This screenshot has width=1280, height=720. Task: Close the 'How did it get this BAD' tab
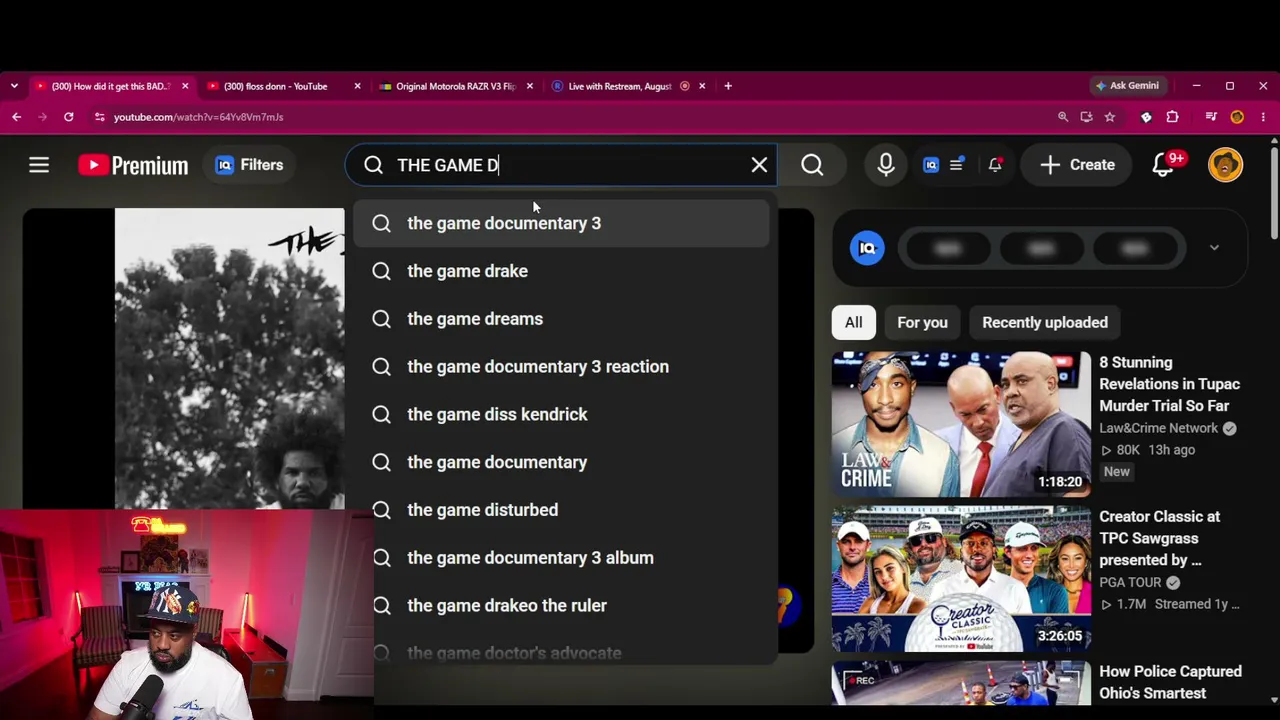point(185,86)
